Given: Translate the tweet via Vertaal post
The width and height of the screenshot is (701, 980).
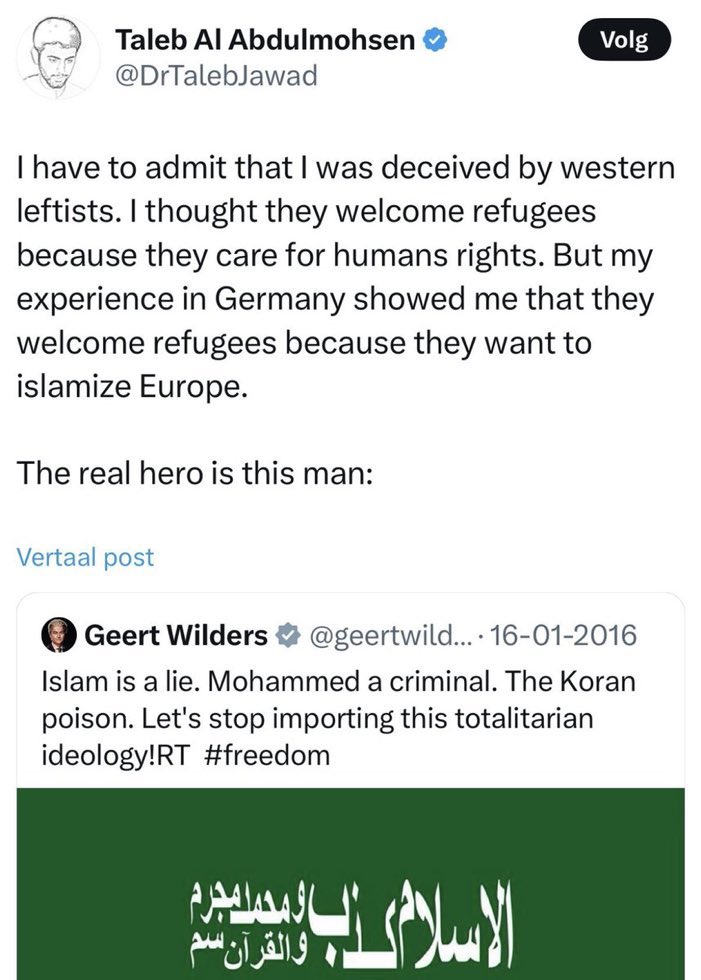Looking at the screenshot, I should point(85,557).
